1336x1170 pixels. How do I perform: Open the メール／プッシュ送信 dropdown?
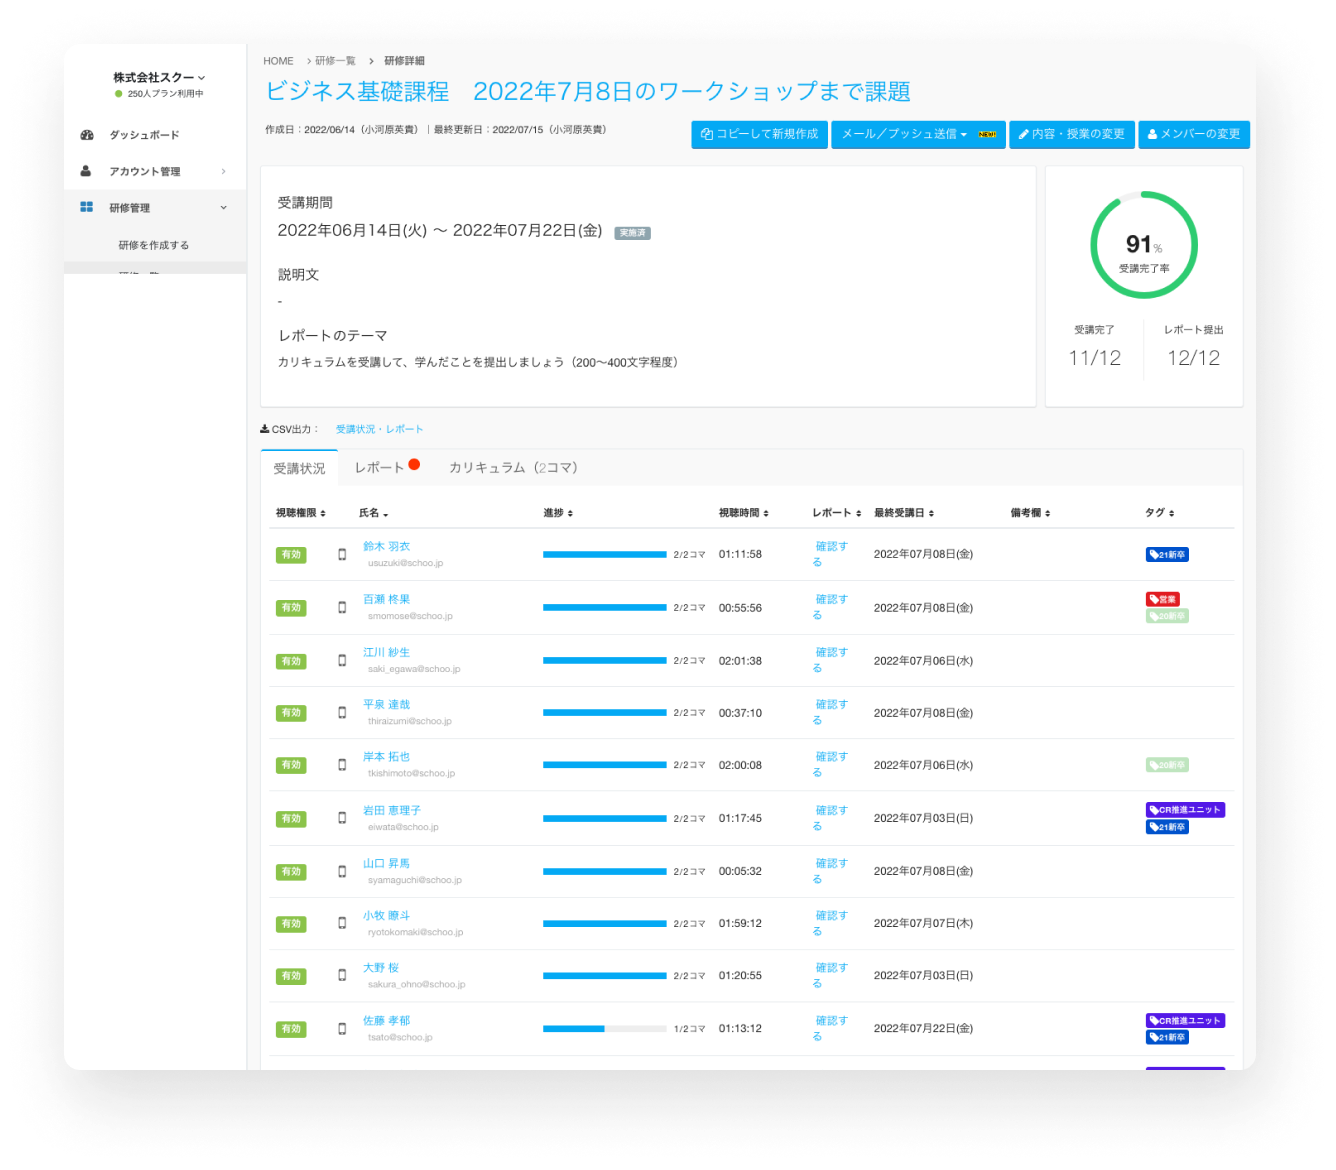point(918,134)
